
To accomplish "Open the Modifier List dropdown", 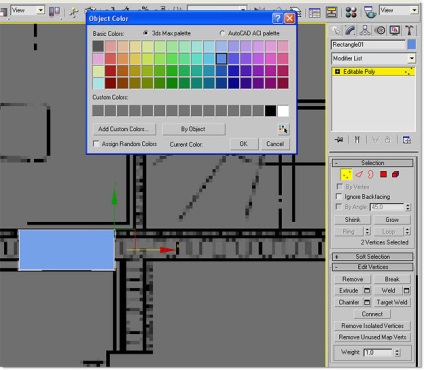I will 412,59.
